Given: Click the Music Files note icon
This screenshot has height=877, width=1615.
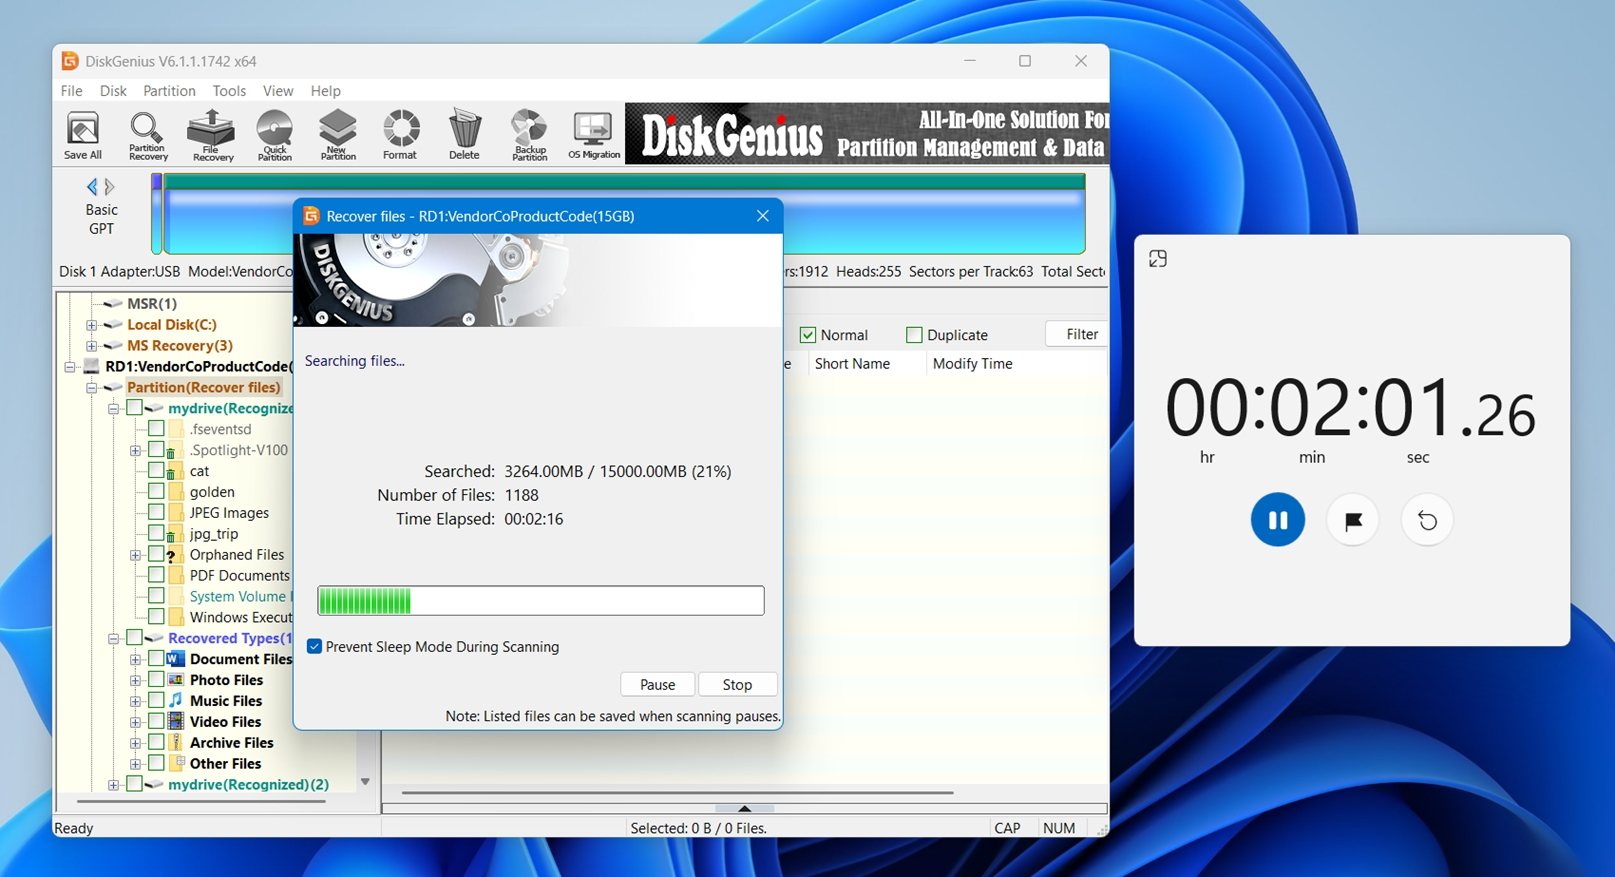Looking at the screenshot, I should tap(176, 701).
